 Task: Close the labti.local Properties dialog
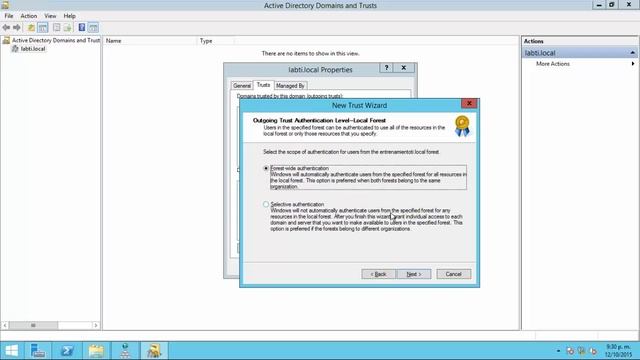point(404,68)
